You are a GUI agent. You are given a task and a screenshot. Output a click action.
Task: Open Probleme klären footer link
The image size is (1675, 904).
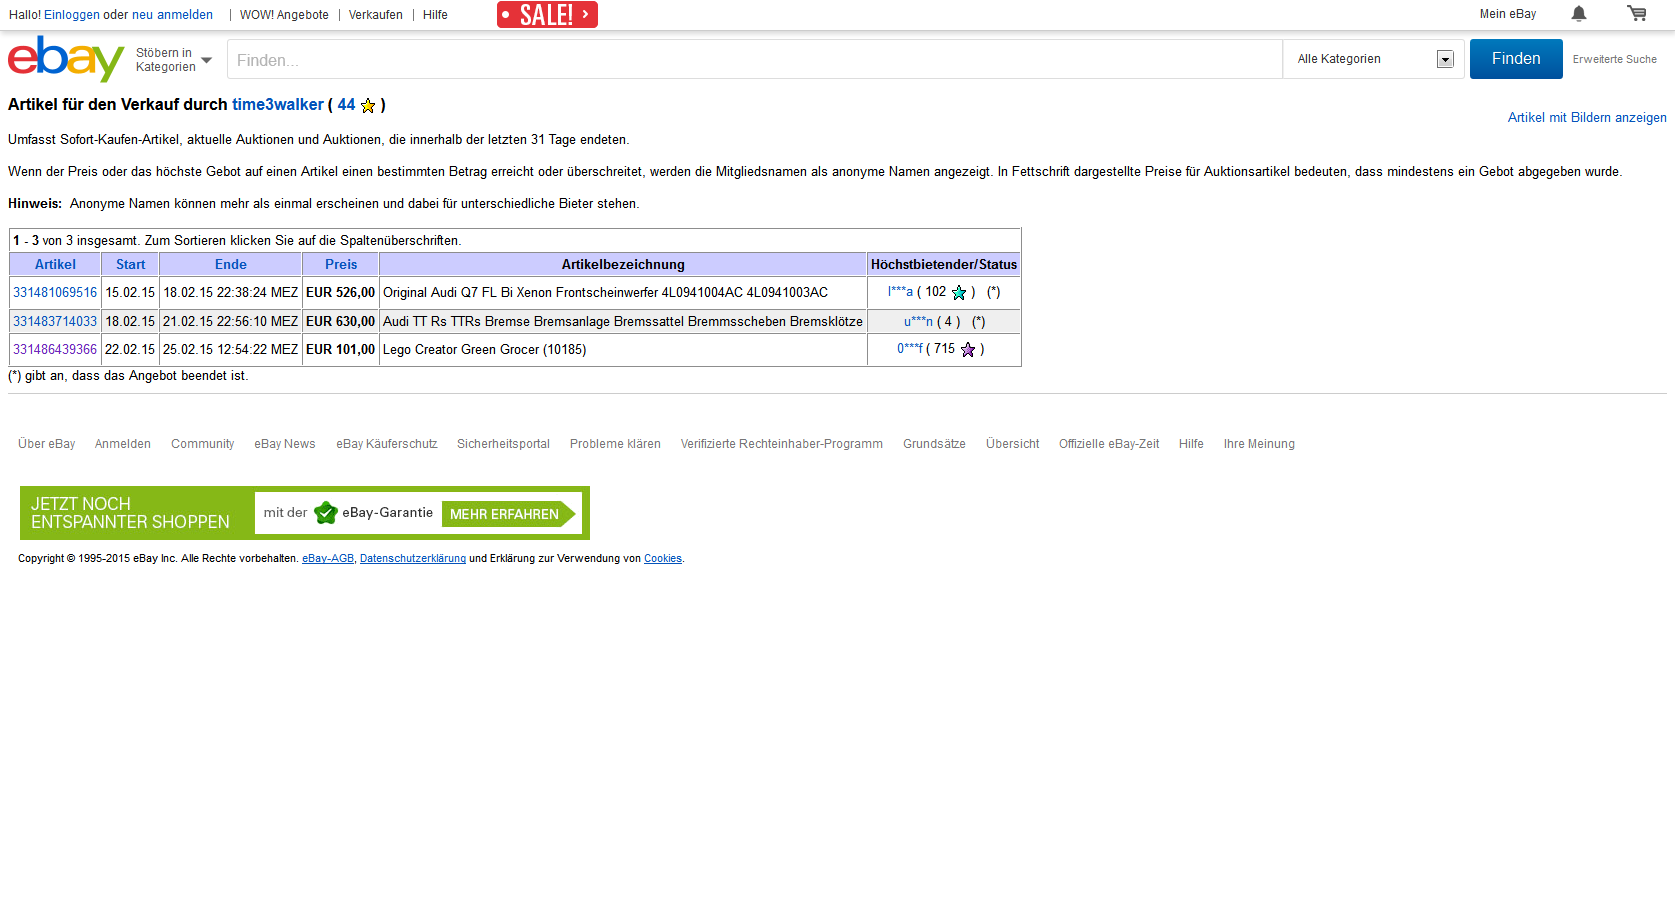(x=615, y=444)
